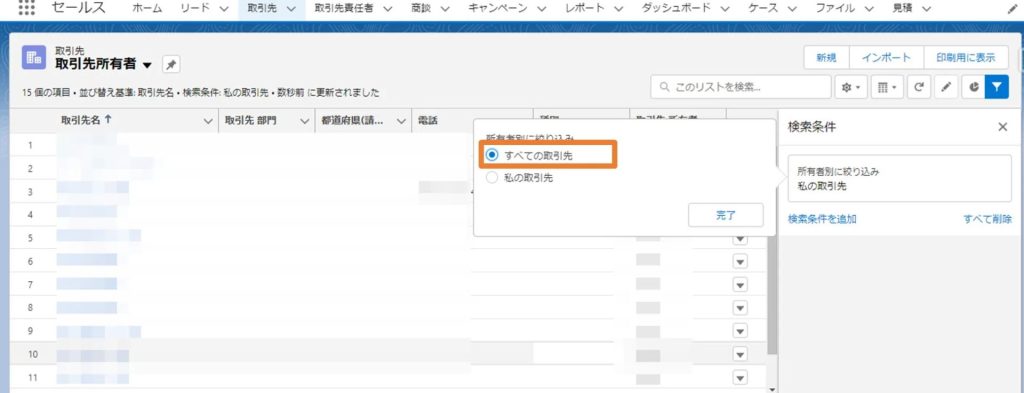The height and width of the screenshot is (393, 1024).
Task: Open the 取引先 部門 column header menu chevron
Action: [x=304, y=121]
